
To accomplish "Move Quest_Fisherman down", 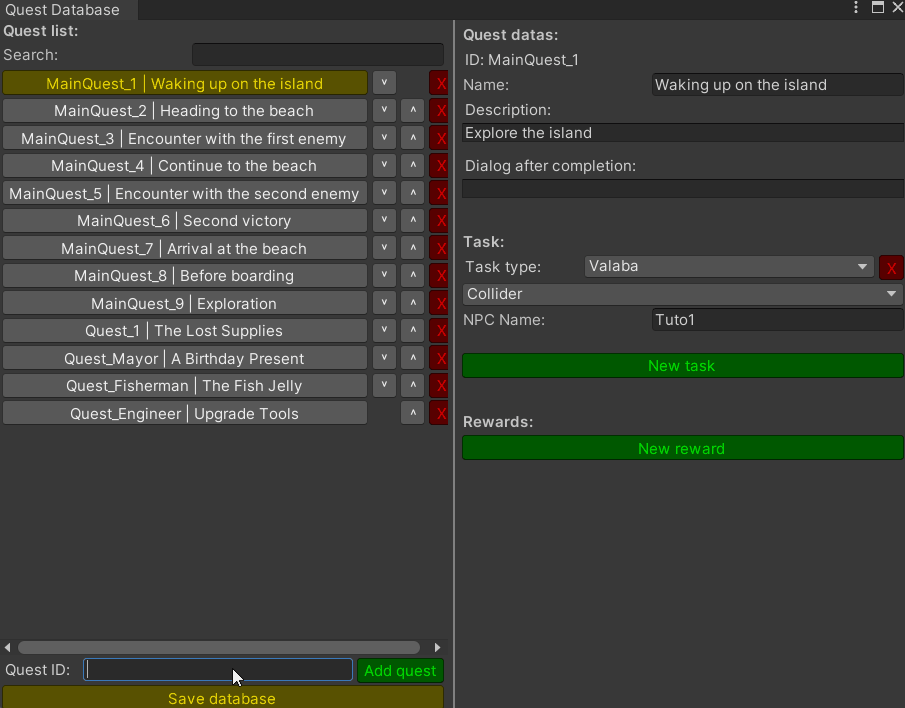I will [x=384, y=385].
